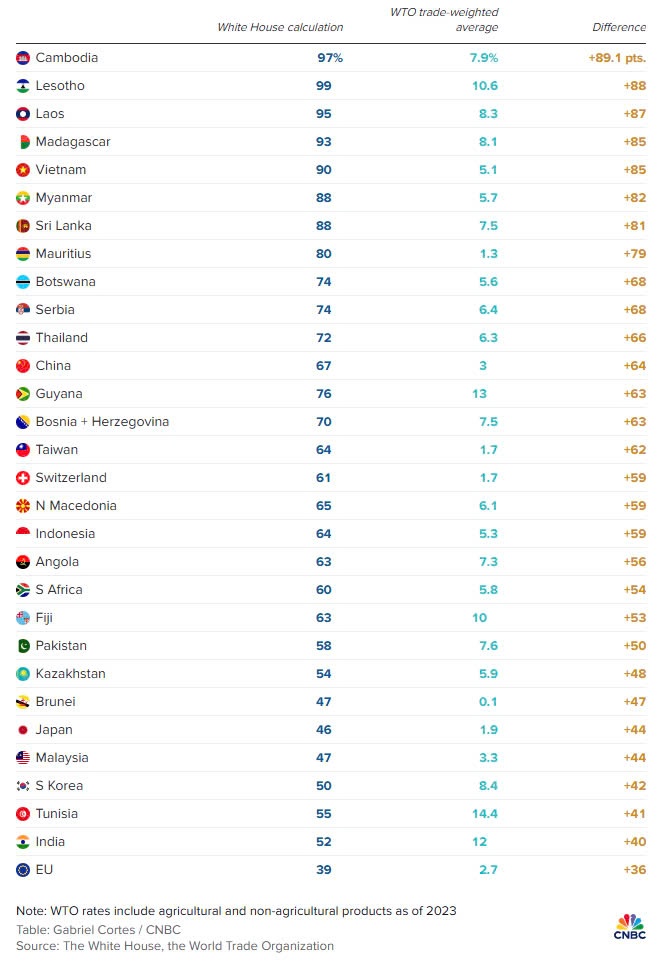668x967 pixels.
Task: Click the EU flag icon
Action: (x=23, y=870)
